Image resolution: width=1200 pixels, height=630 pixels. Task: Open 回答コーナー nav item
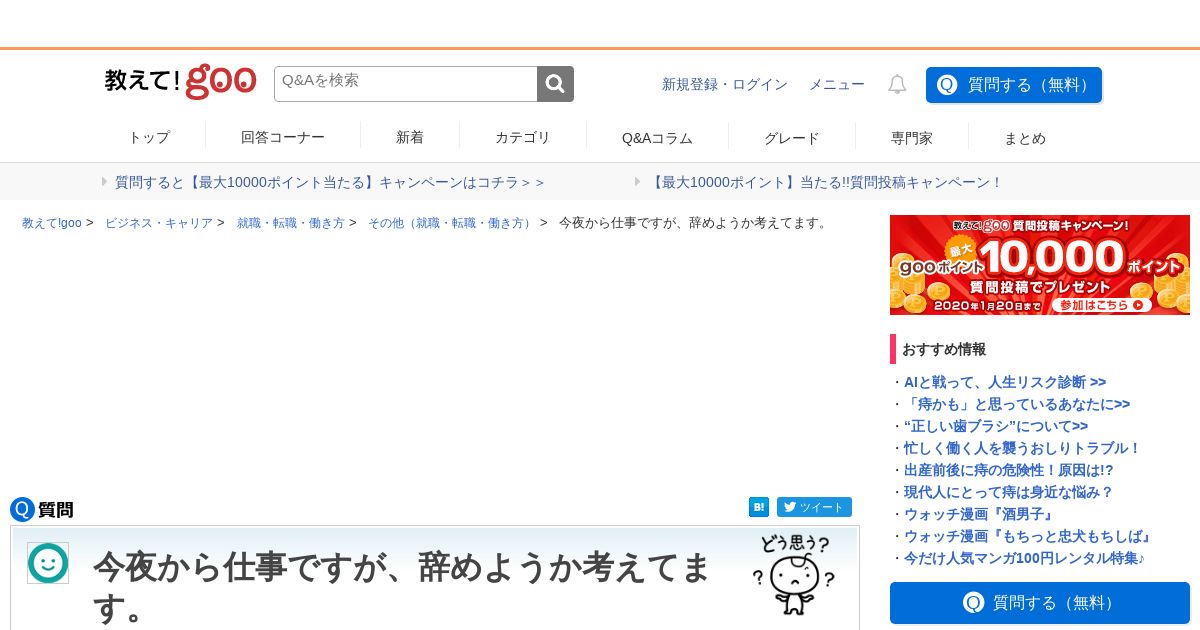click(x=283, y=138)
